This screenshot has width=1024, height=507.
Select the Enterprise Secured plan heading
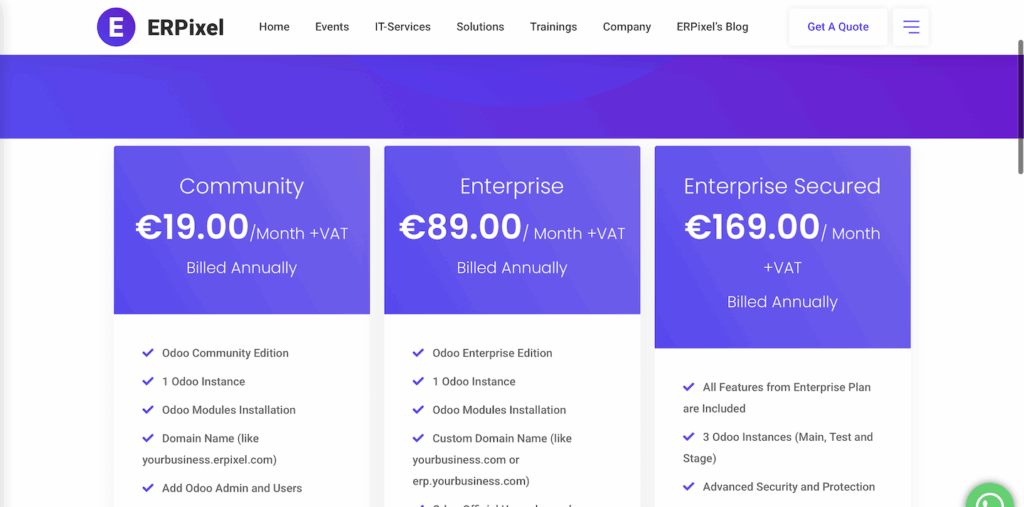[782, 186]
